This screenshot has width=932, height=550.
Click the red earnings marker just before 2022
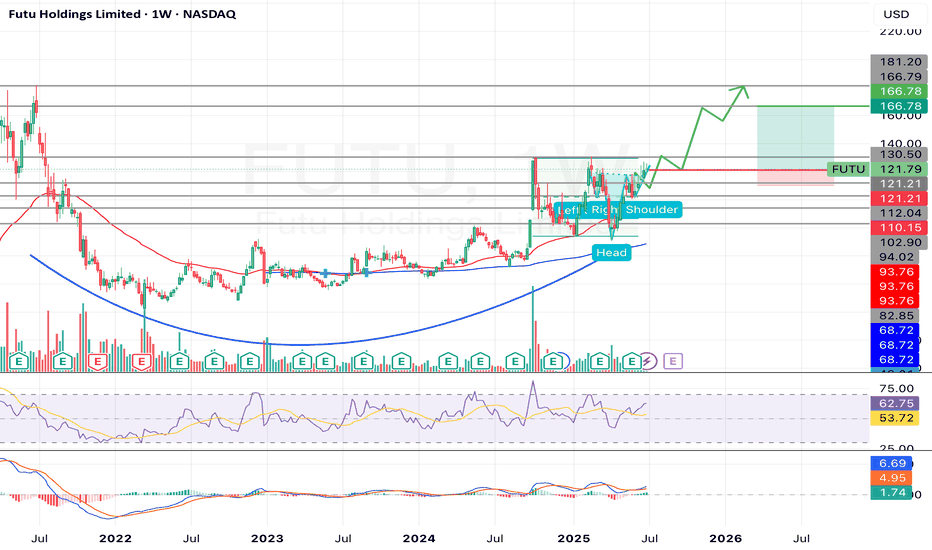(x=97, y=361)
